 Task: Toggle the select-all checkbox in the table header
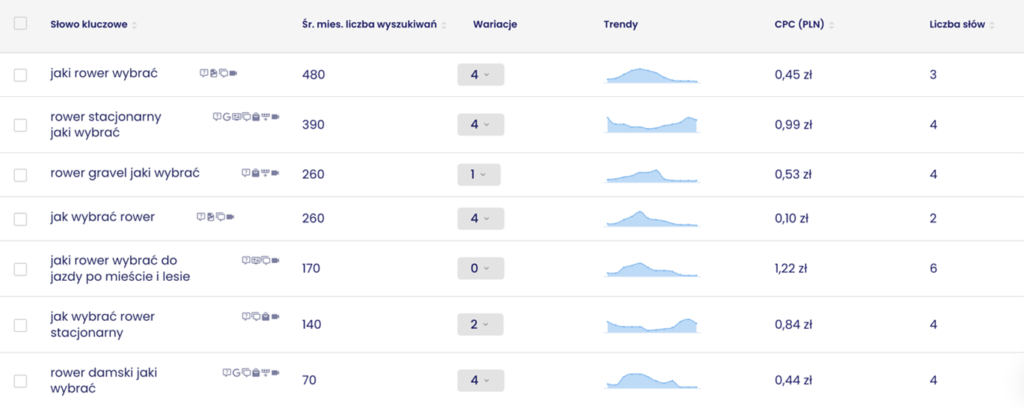[20, 24]
